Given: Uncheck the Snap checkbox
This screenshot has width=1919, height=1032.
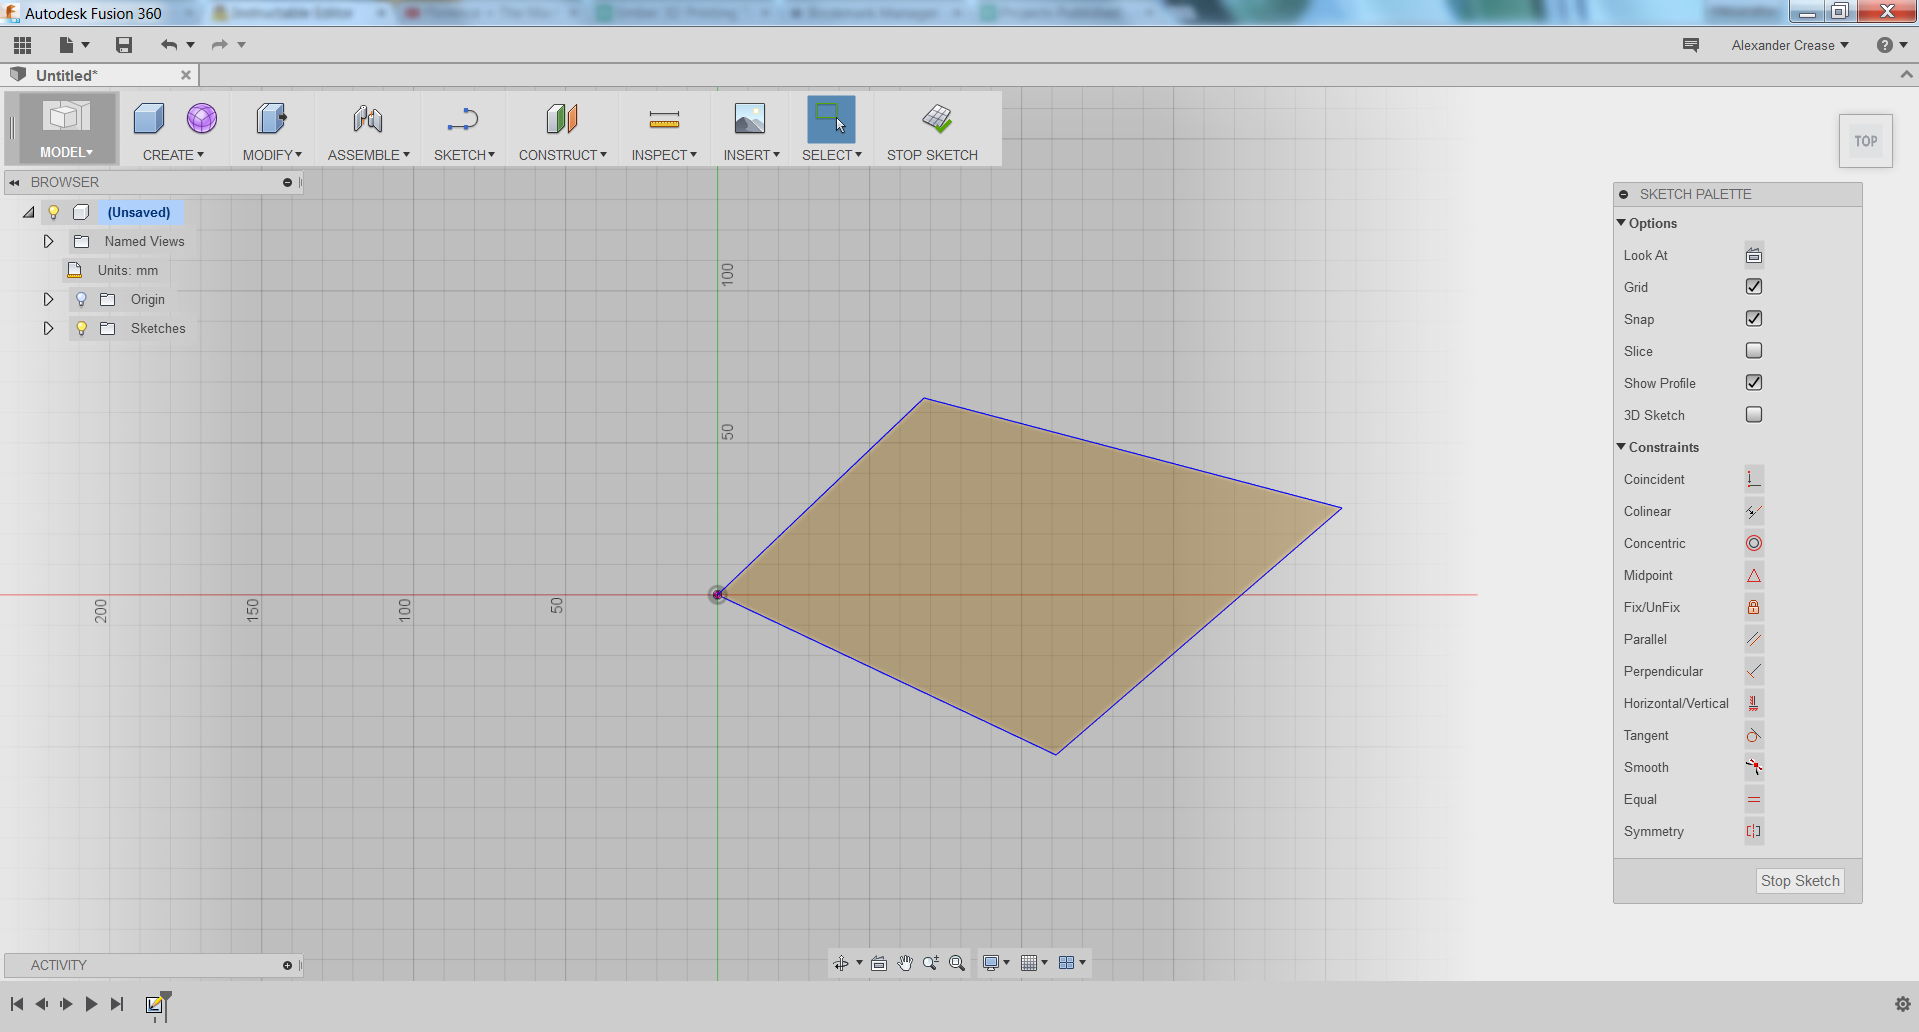Looking at the screenshot, I should click(x=1754, y=319).
